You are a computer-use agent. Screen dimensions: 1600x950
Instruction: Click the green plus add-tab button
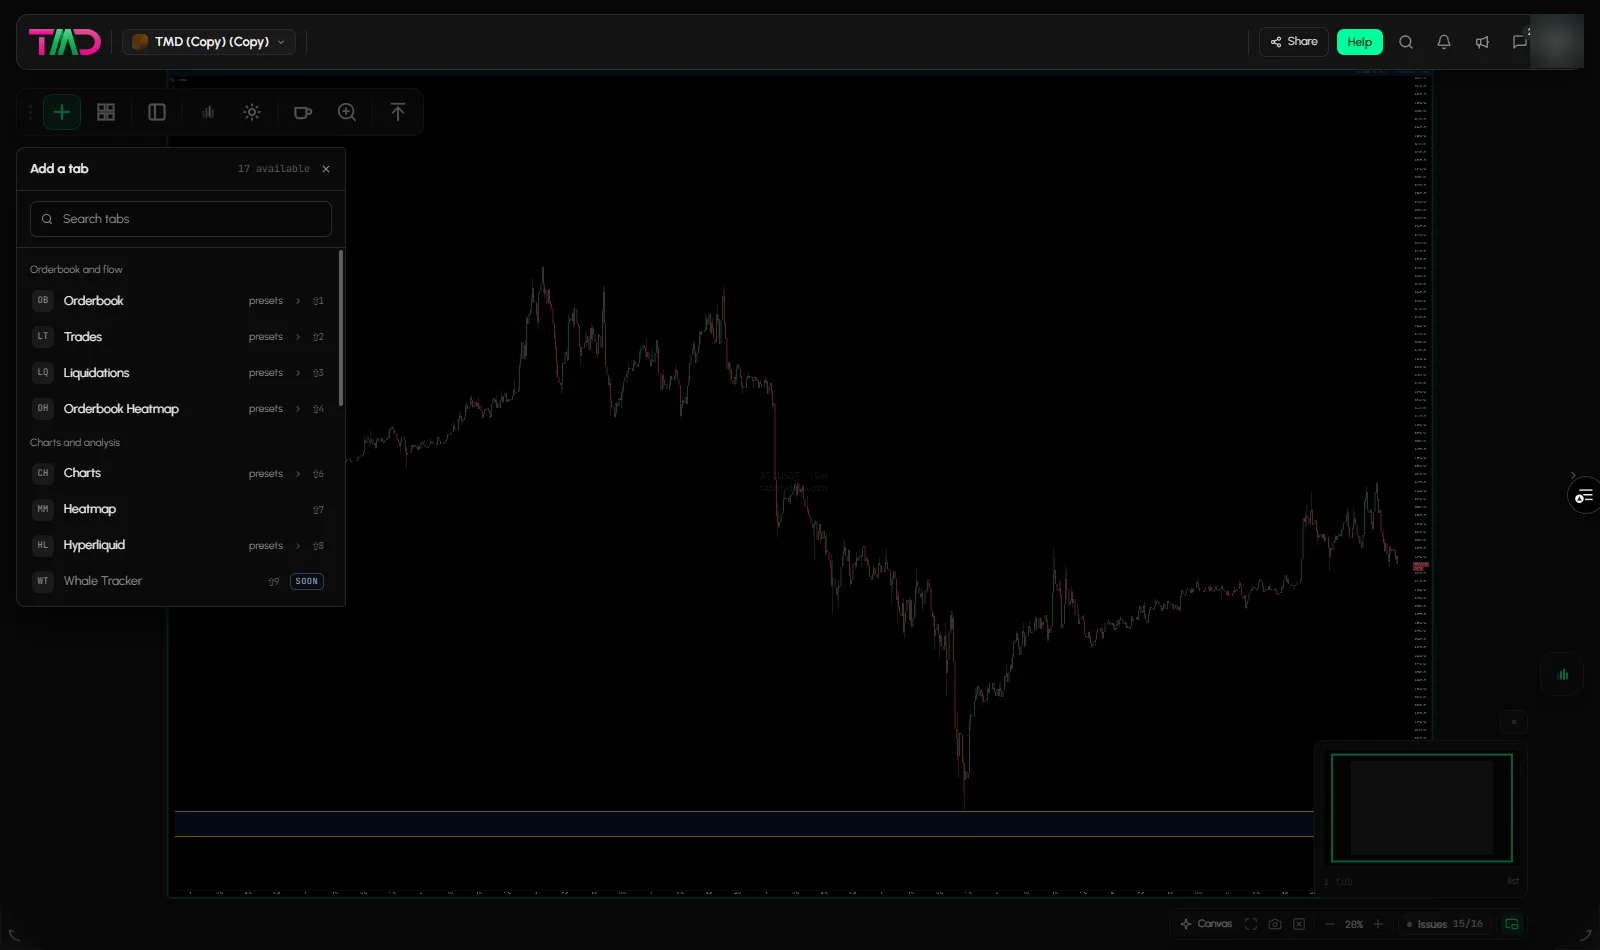62,112
